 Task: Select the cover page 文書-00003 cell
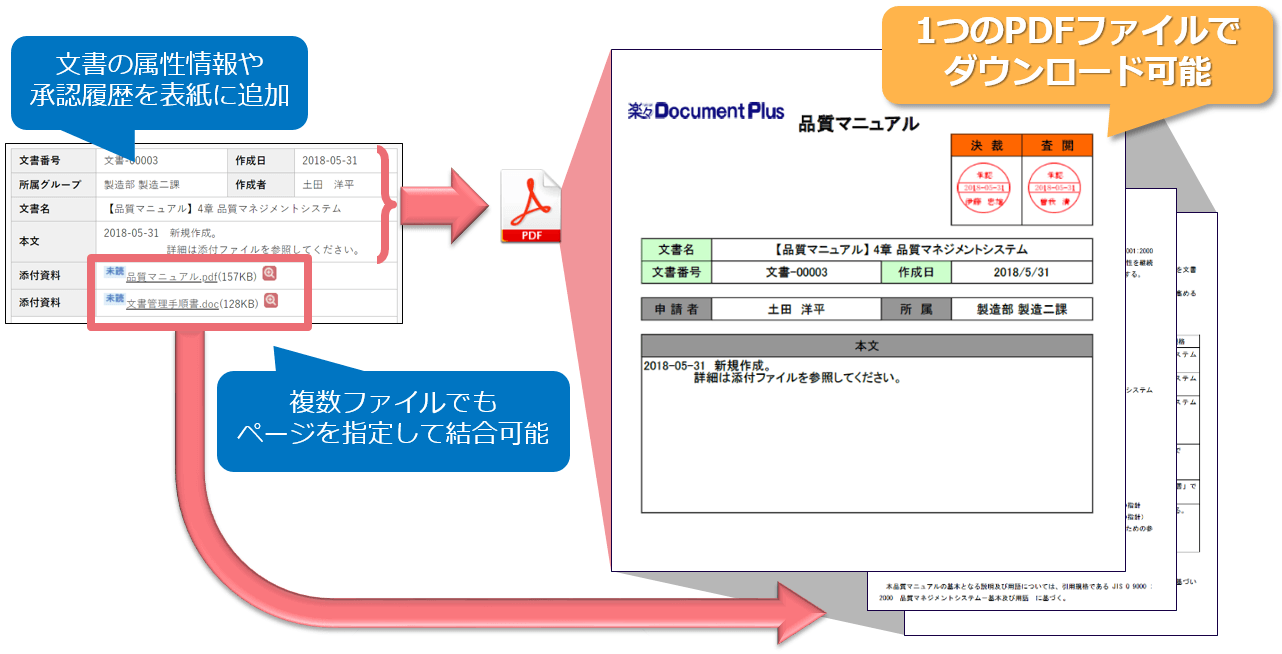[796, 272]
